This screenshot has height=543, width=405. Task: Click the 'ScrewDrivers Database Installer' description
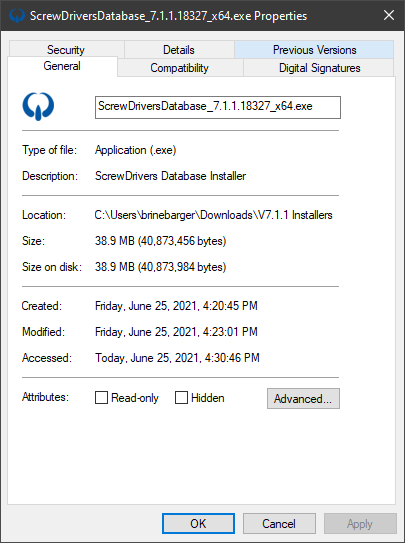(x=170, y=176)
